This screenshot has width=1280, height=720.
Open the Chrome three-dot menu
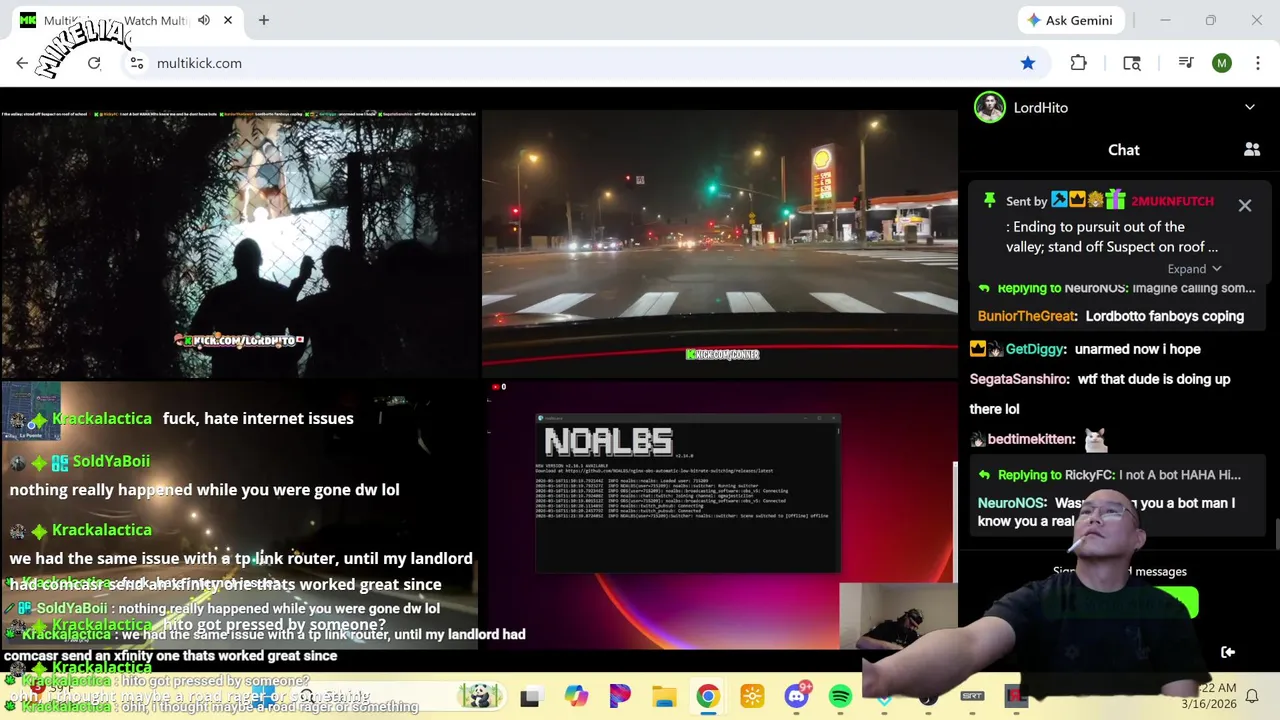pos(1257,63)
